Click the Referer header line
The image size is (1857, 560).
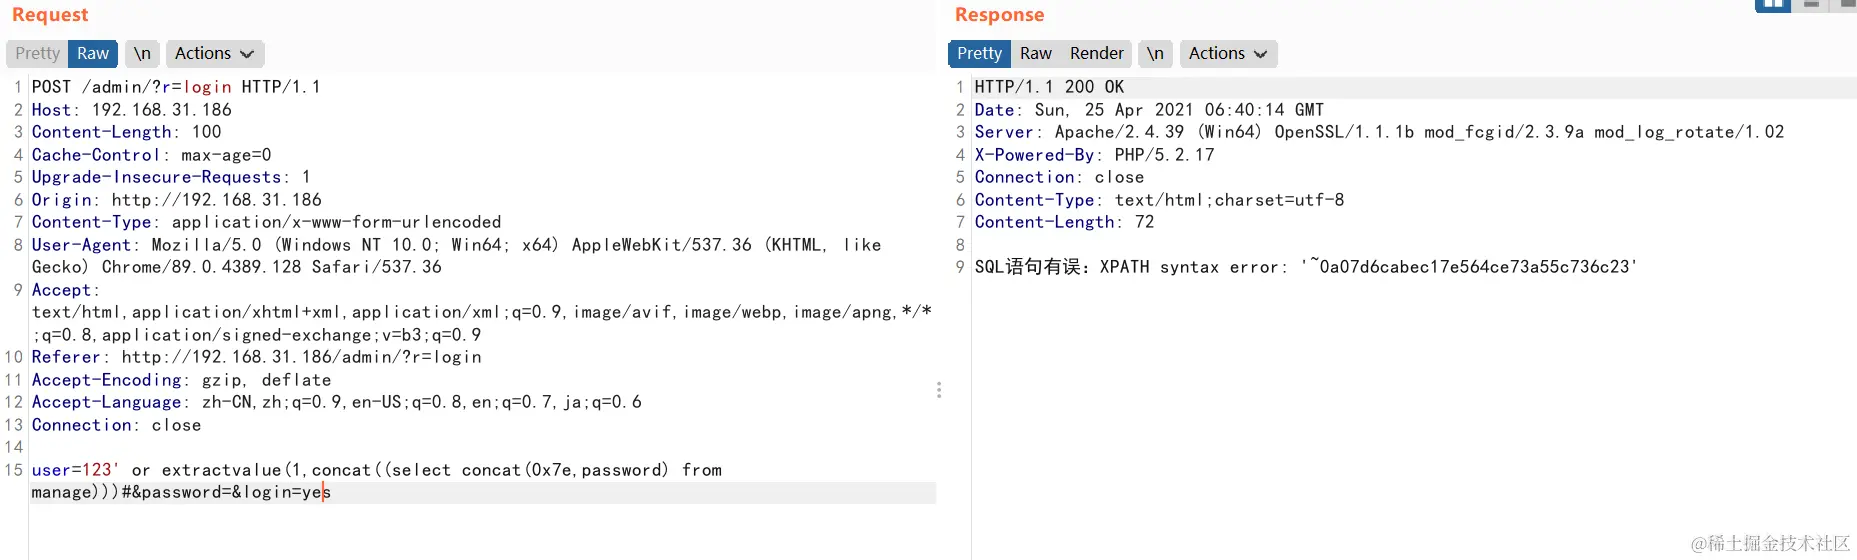(256, 357)
